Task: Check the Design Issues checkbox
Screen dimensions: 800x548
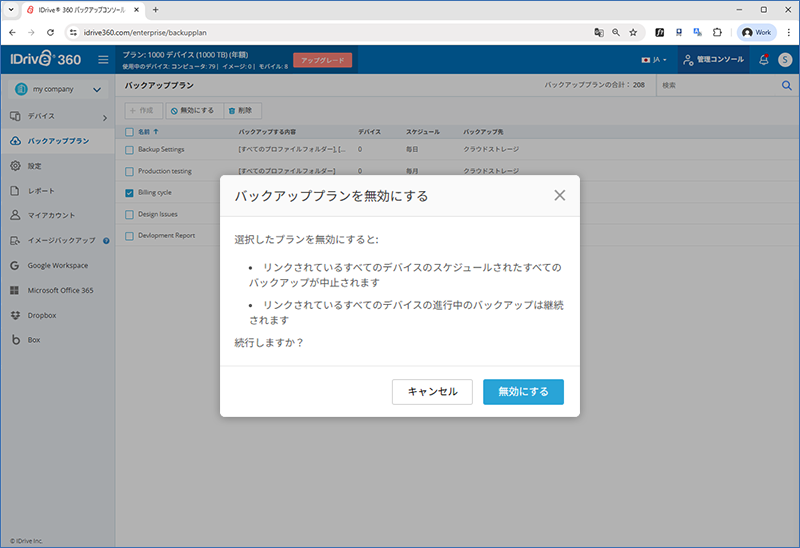Action: pyautogui.click(x=129, y=214)
